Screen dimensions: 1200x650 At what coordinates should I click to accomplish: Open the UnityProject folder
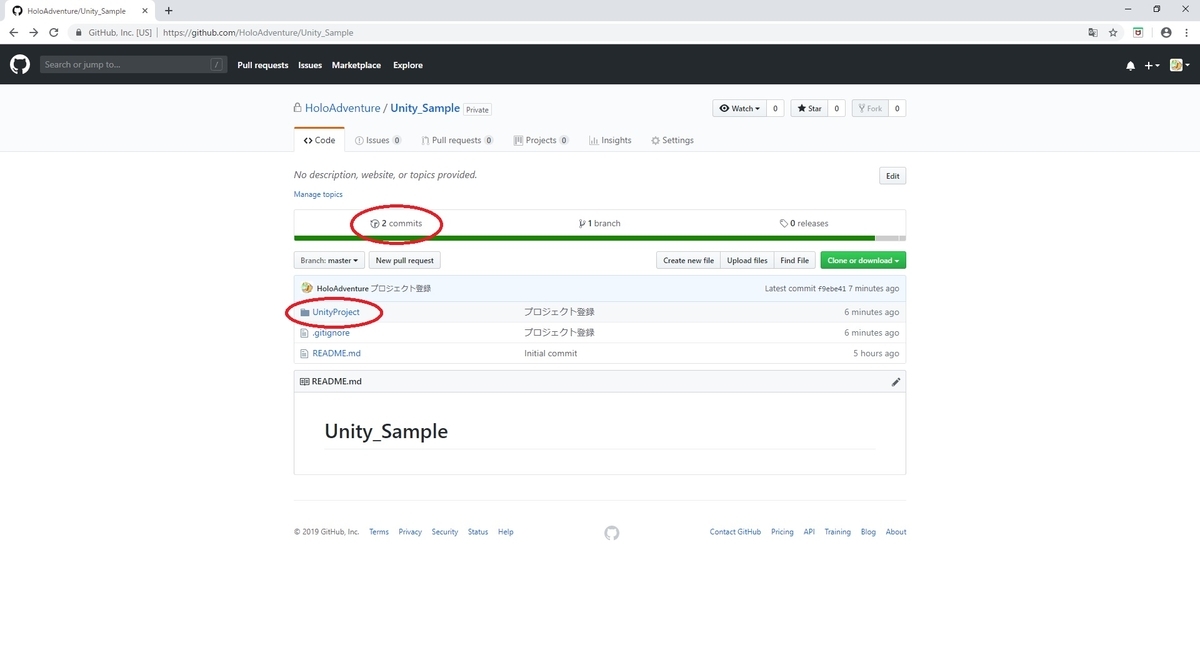point(336,312)
